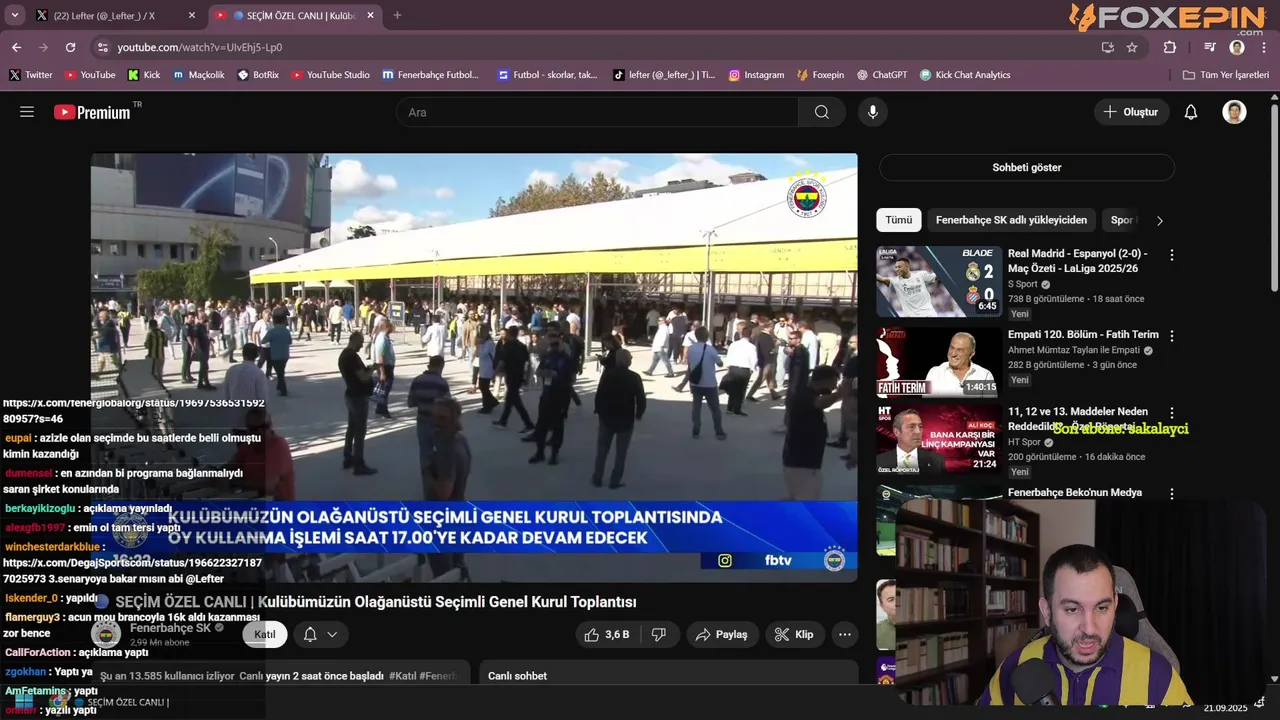Reload the current page
This screenshot has width=1280, height=720.
click(70, 47)
